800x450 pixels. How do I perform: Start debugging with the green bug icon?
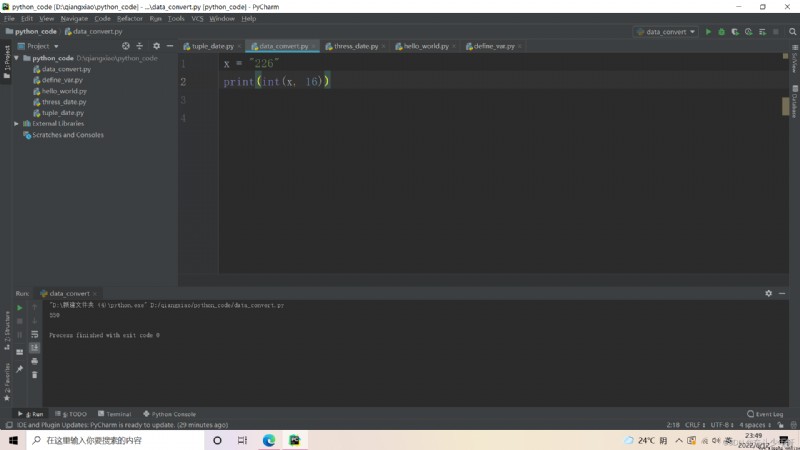(x=721, y=32)
